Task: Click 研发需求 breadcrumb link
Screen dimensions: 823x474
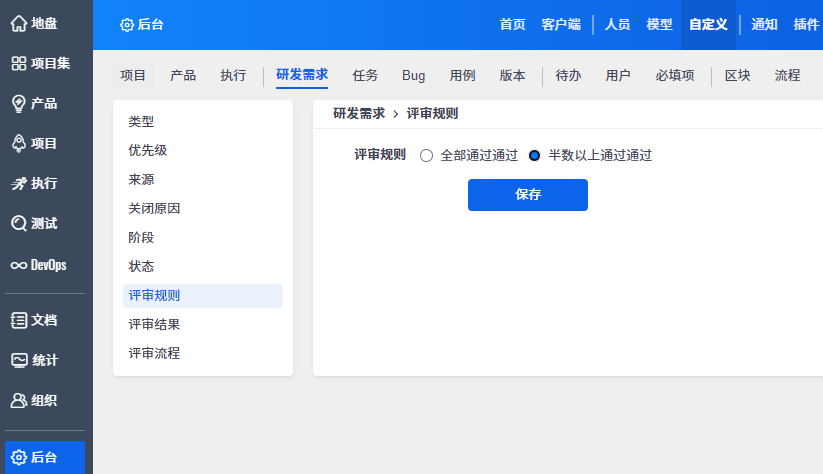Action: pos(359,114)
